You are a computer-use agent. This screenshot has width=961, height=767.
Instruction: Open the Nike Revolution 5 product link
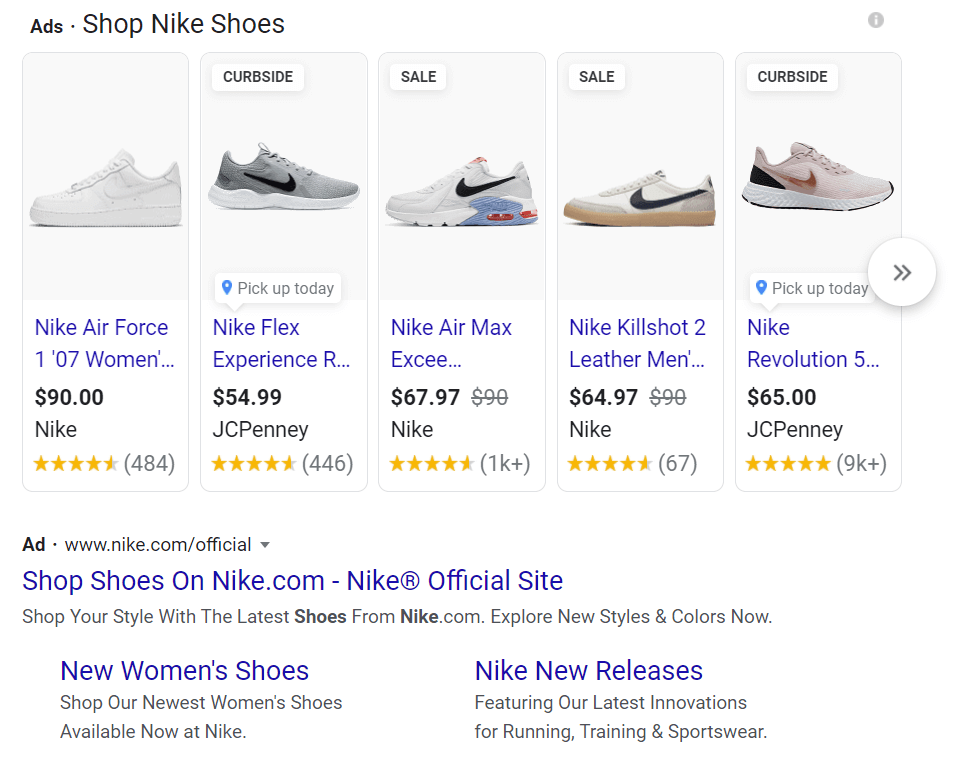point(812,343)
